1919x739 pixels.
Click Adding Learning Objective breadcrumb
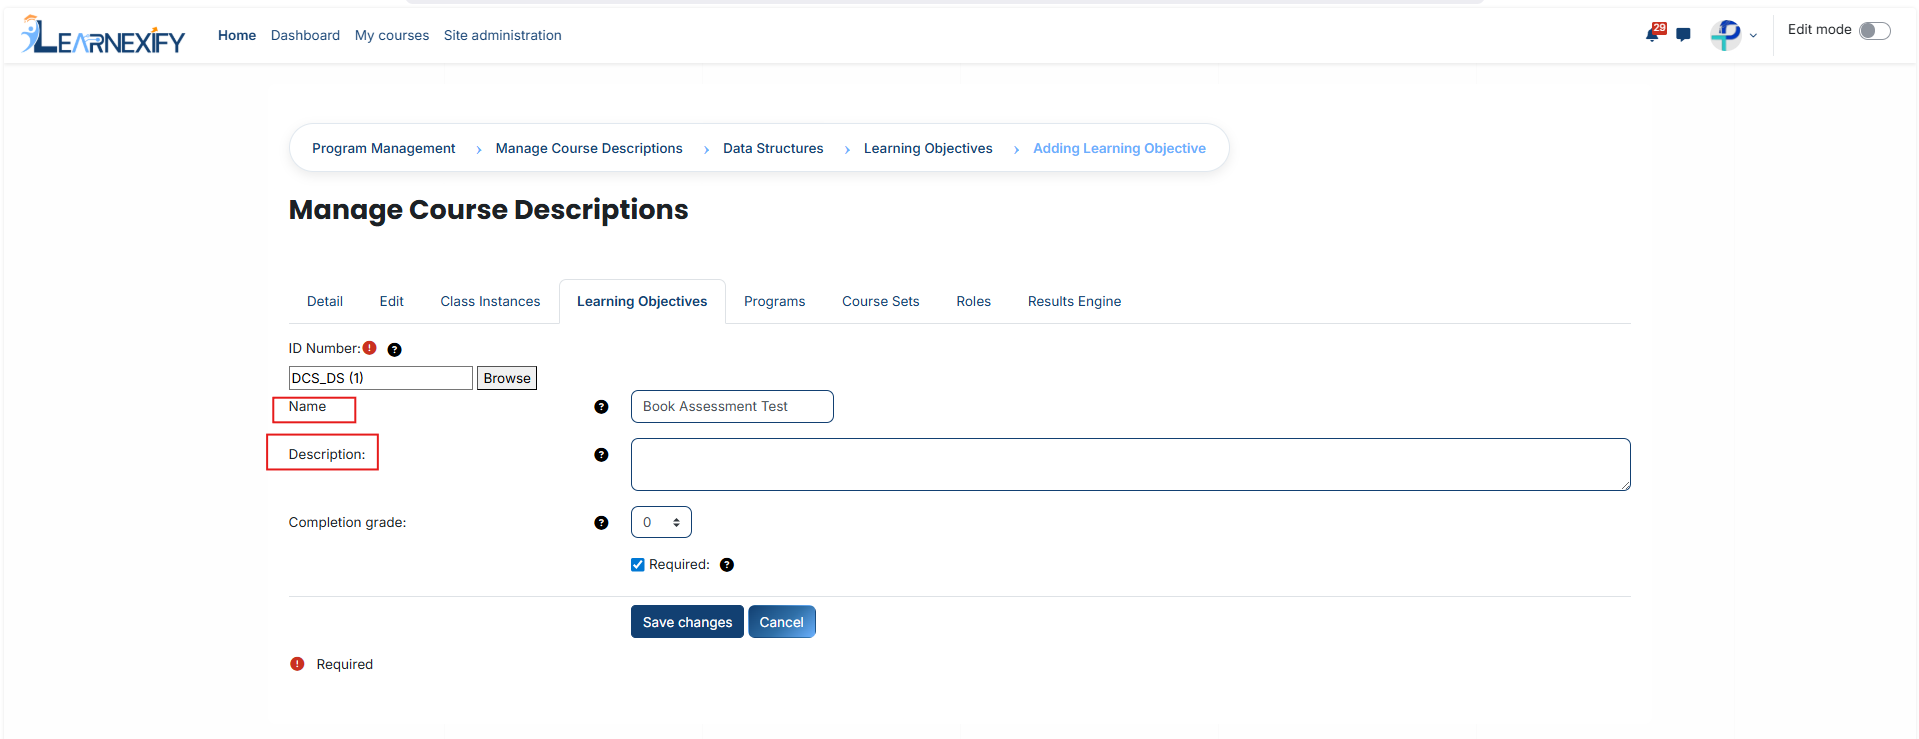point(1119,148)
